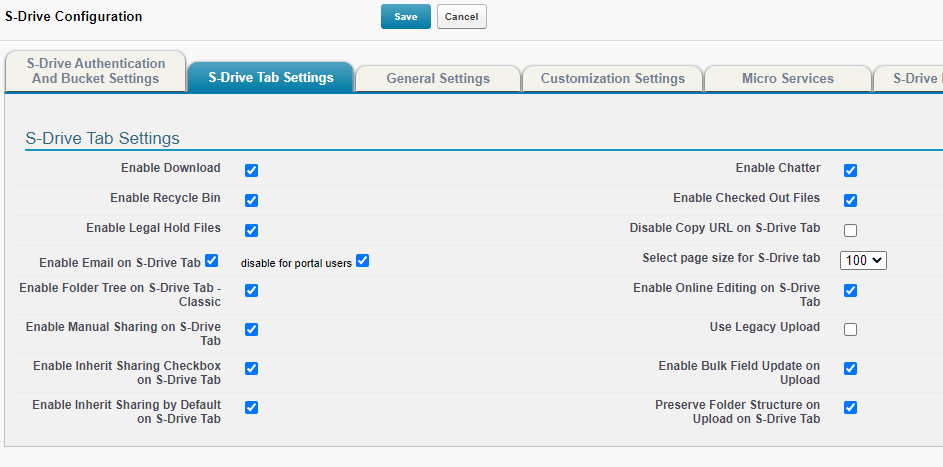Check Disable Copy URL on S-Drive Tab
The image size is (943, 467).
coord(850,230)
